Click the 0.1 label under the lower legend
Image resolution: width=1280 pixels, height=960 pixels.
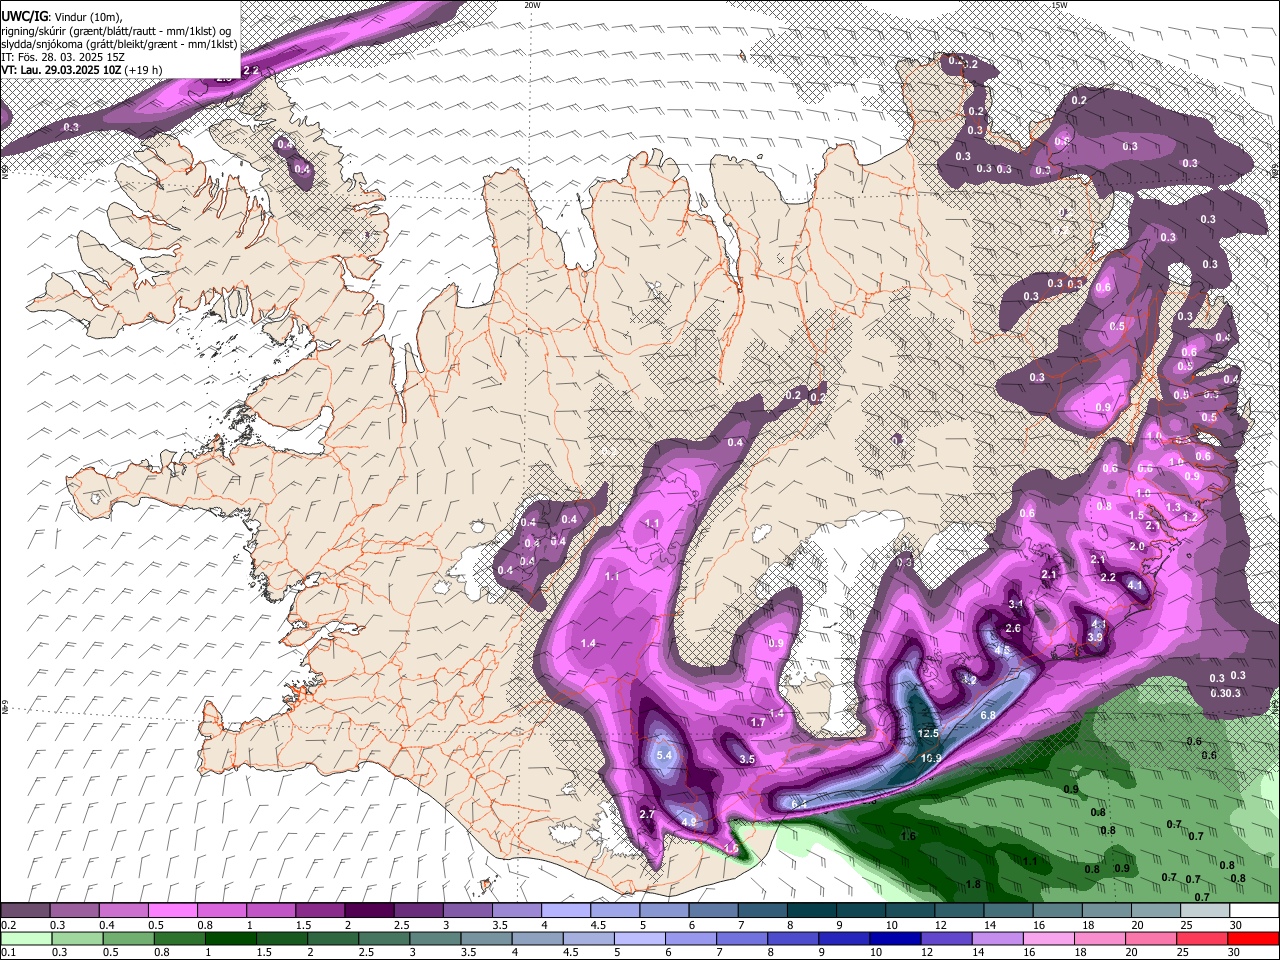tap(7, 953)
